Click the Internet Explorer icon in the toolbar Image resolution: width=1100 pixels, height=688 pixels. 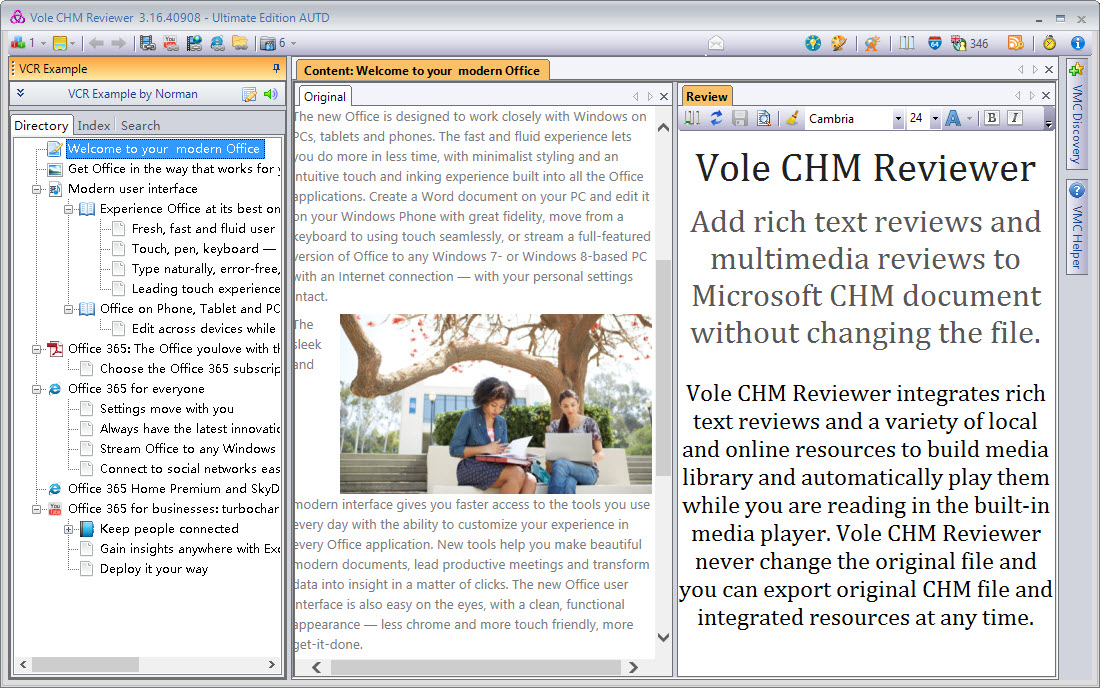[x=216, y=43]
